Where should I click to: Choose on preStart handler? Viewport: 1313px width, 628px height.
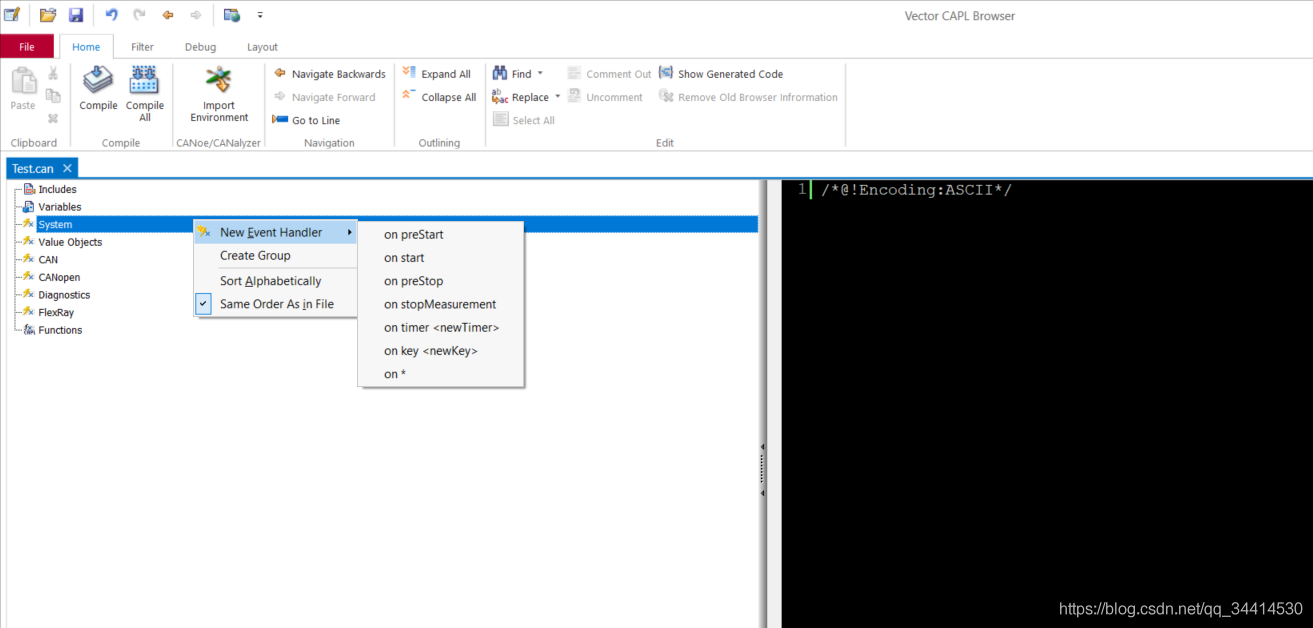point(441,235)
